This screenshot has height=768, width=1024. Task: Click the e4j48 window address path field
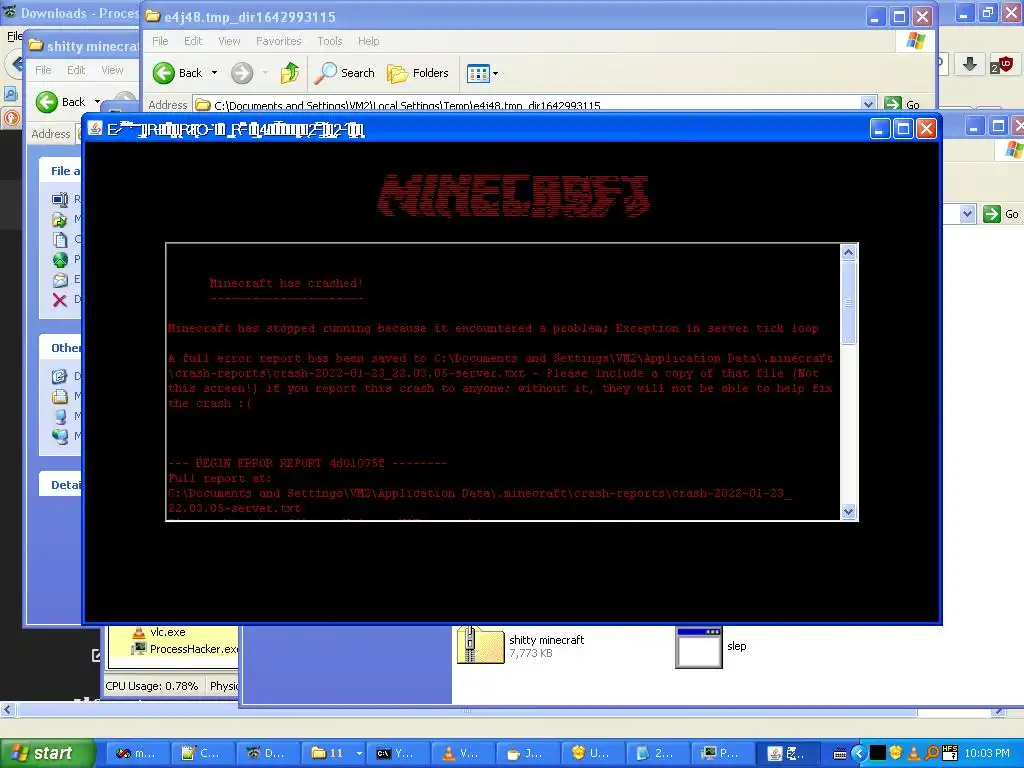click(x=528, y=104)
